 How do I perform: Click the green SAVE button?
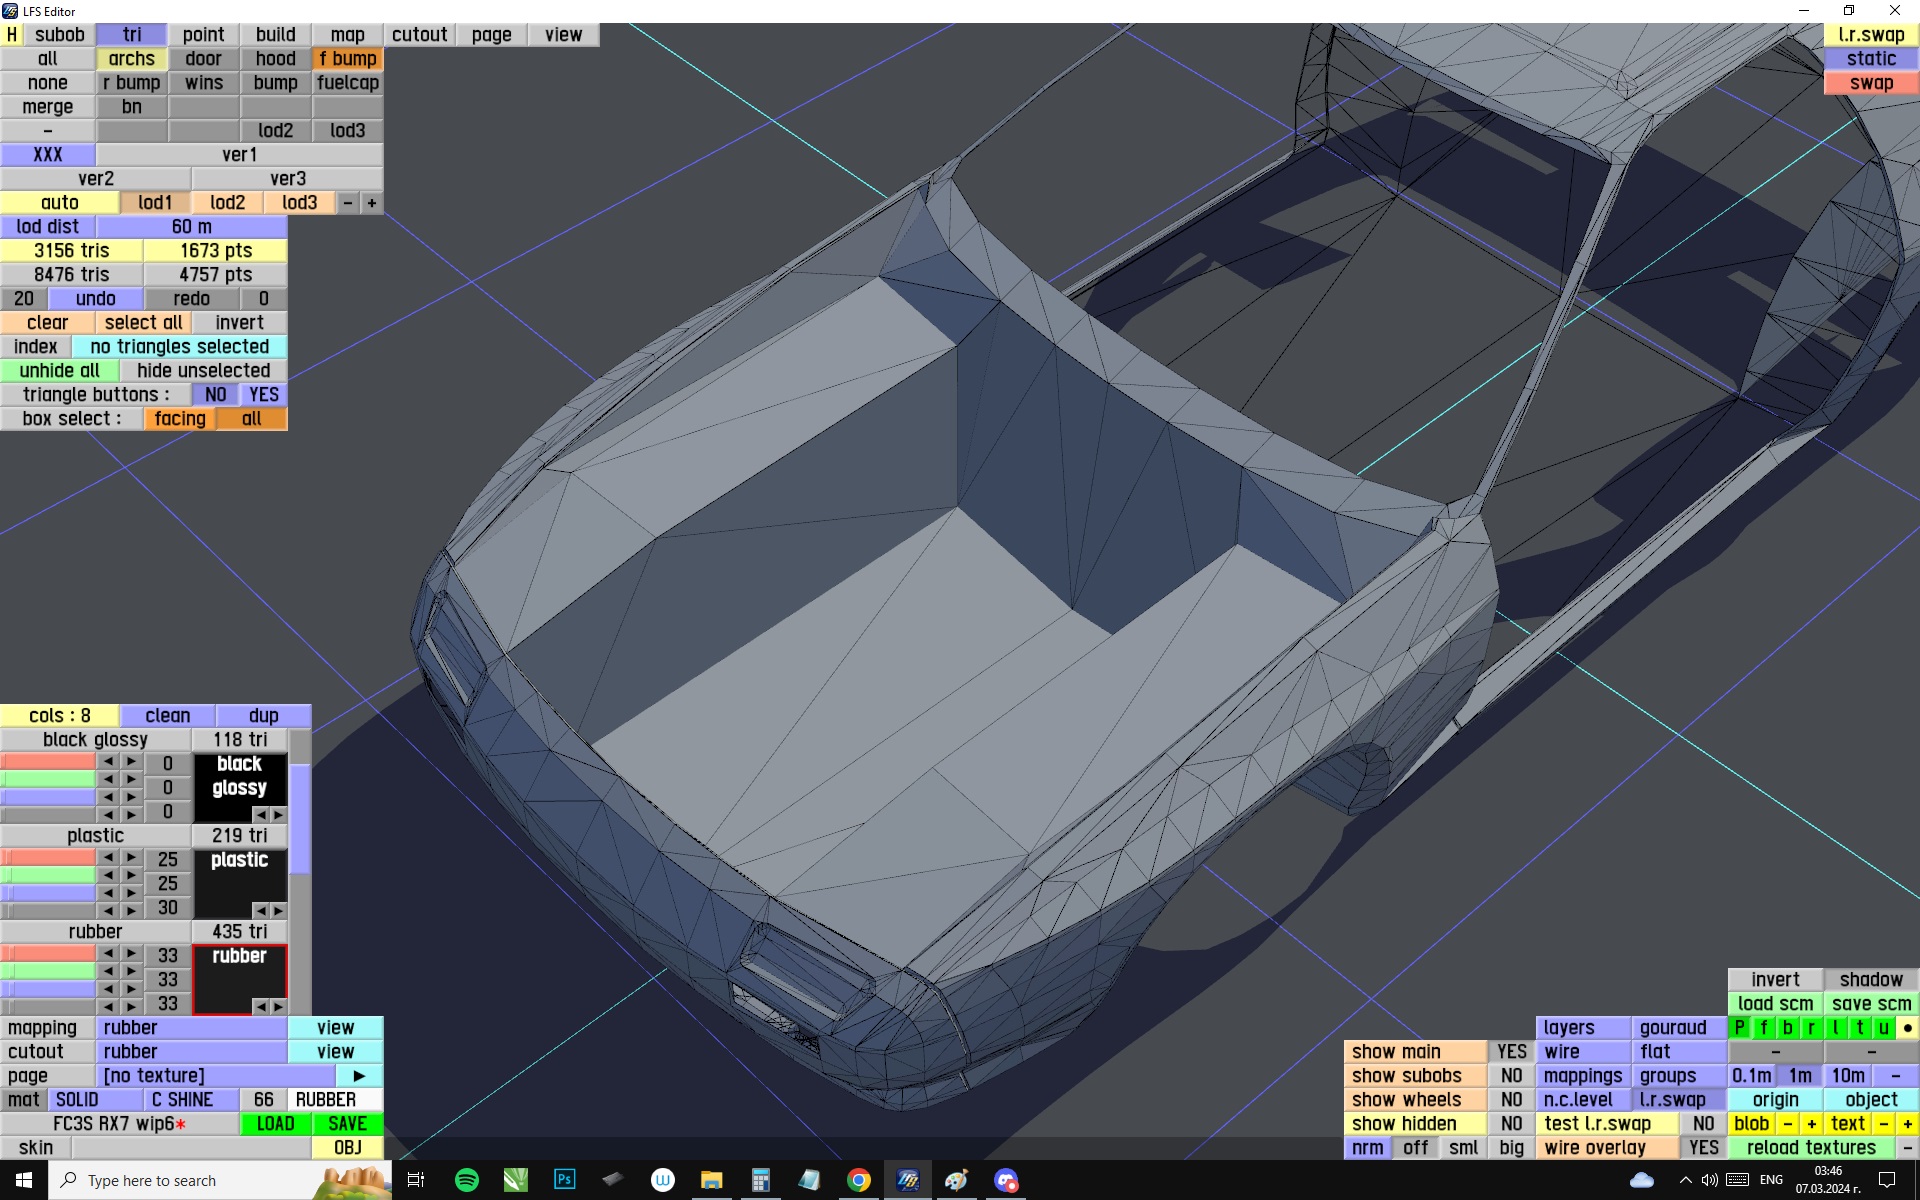pos(347,1124)
